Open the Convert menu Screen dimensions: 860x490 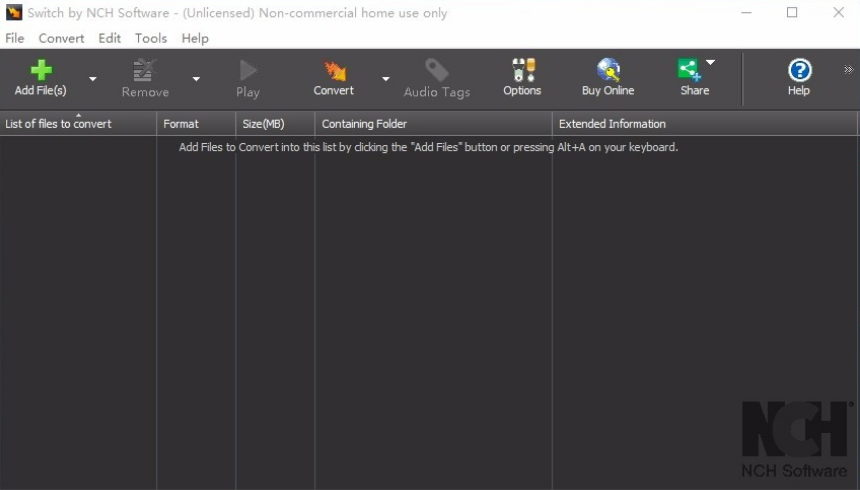[x=61, y=38]
